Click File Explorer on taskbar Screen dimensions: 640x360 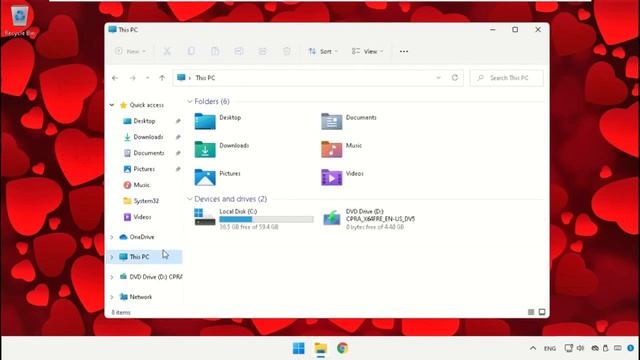click(x=321, y=348)
